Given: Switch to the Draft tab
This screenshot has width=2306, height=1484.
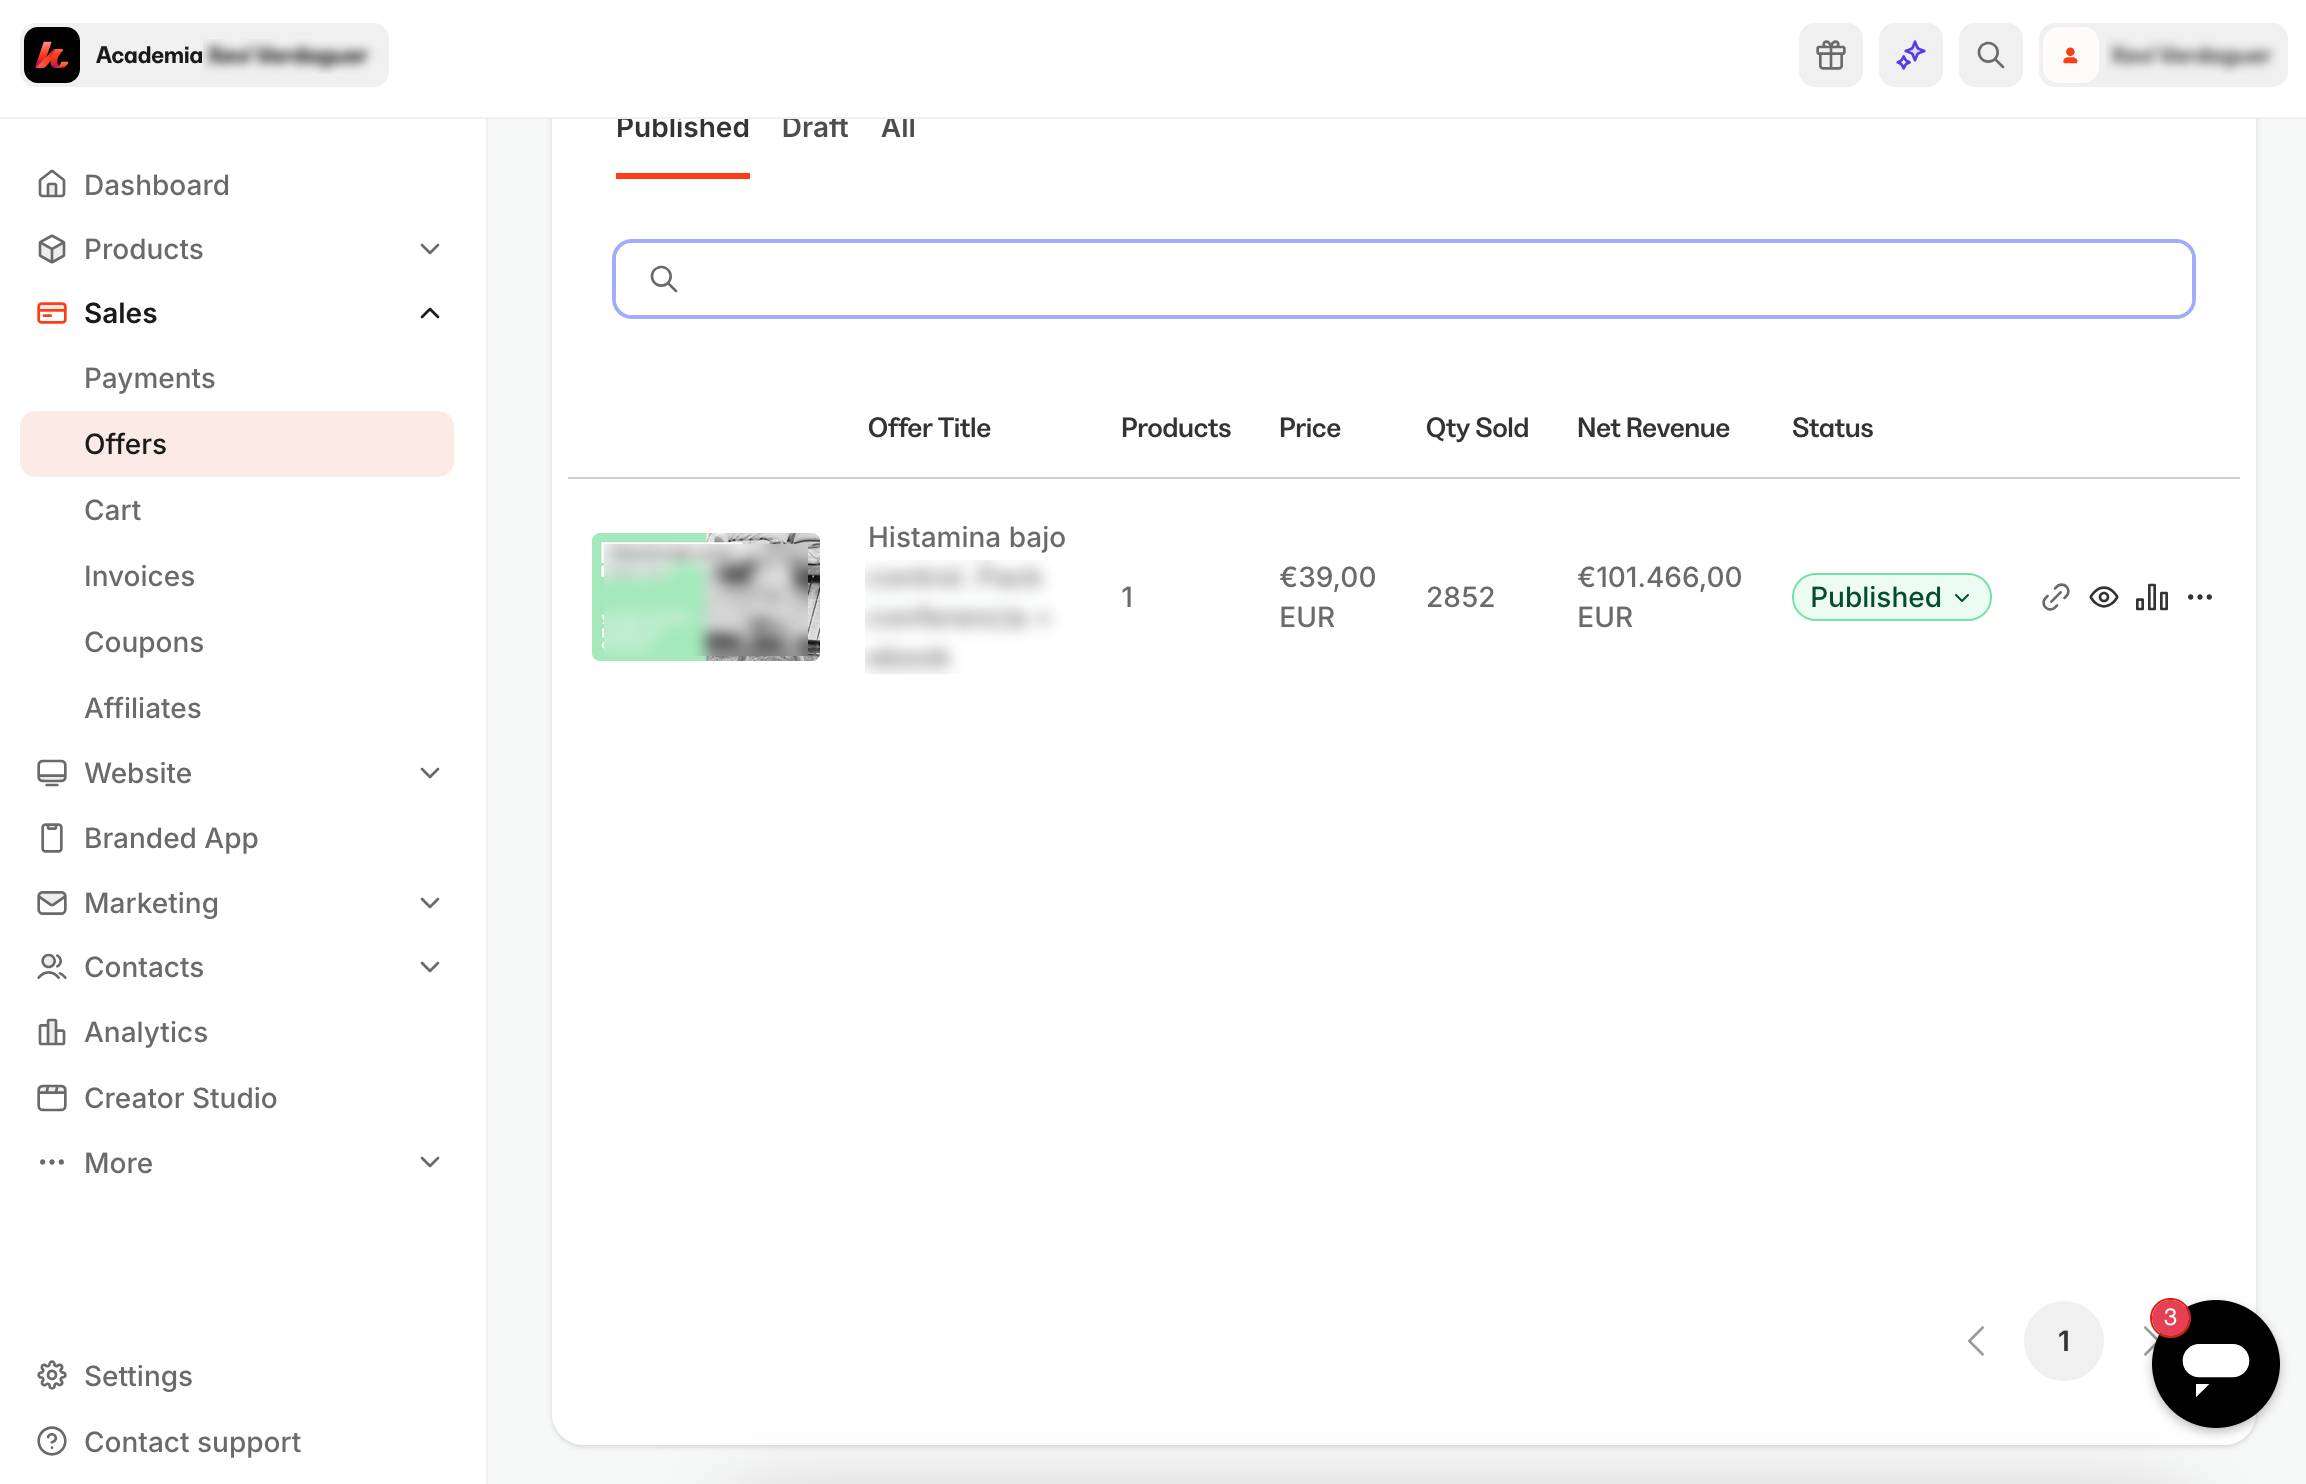Looking at the screenshot, I should [x=814, y=129].
